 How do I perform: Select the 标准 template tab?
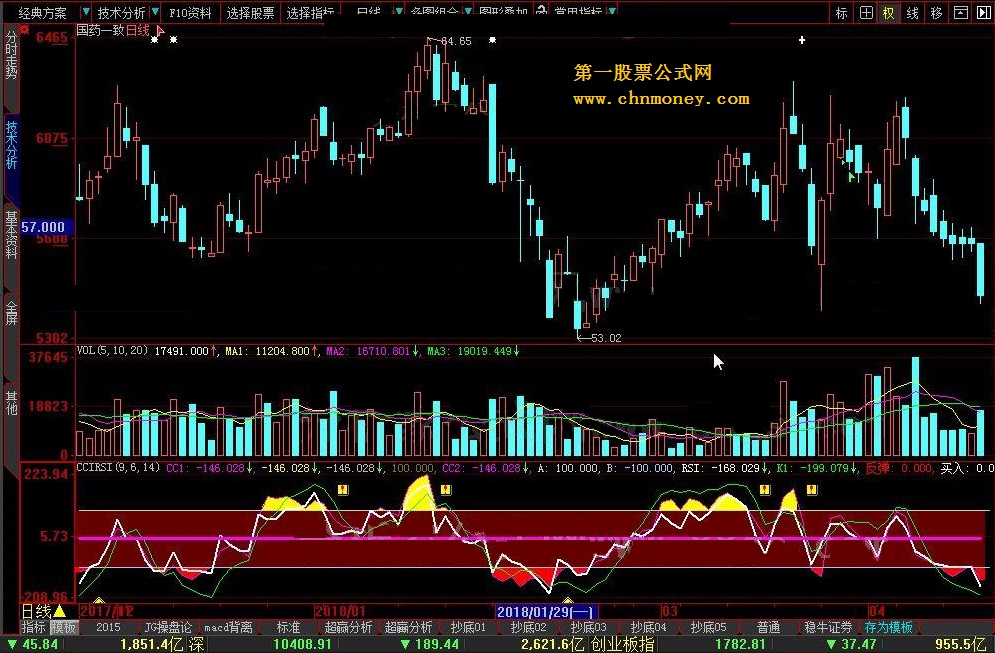click(x=288, y=628)
